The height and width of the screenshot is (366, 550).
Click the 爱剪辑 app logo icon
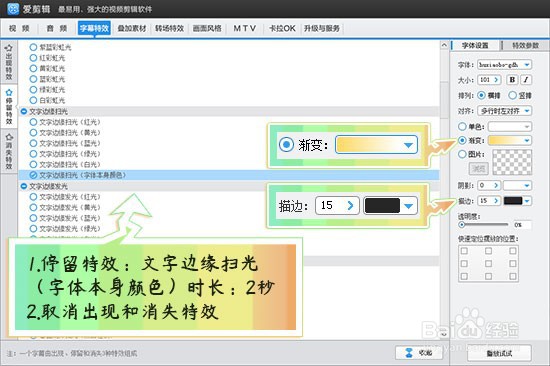pos(13,9)
